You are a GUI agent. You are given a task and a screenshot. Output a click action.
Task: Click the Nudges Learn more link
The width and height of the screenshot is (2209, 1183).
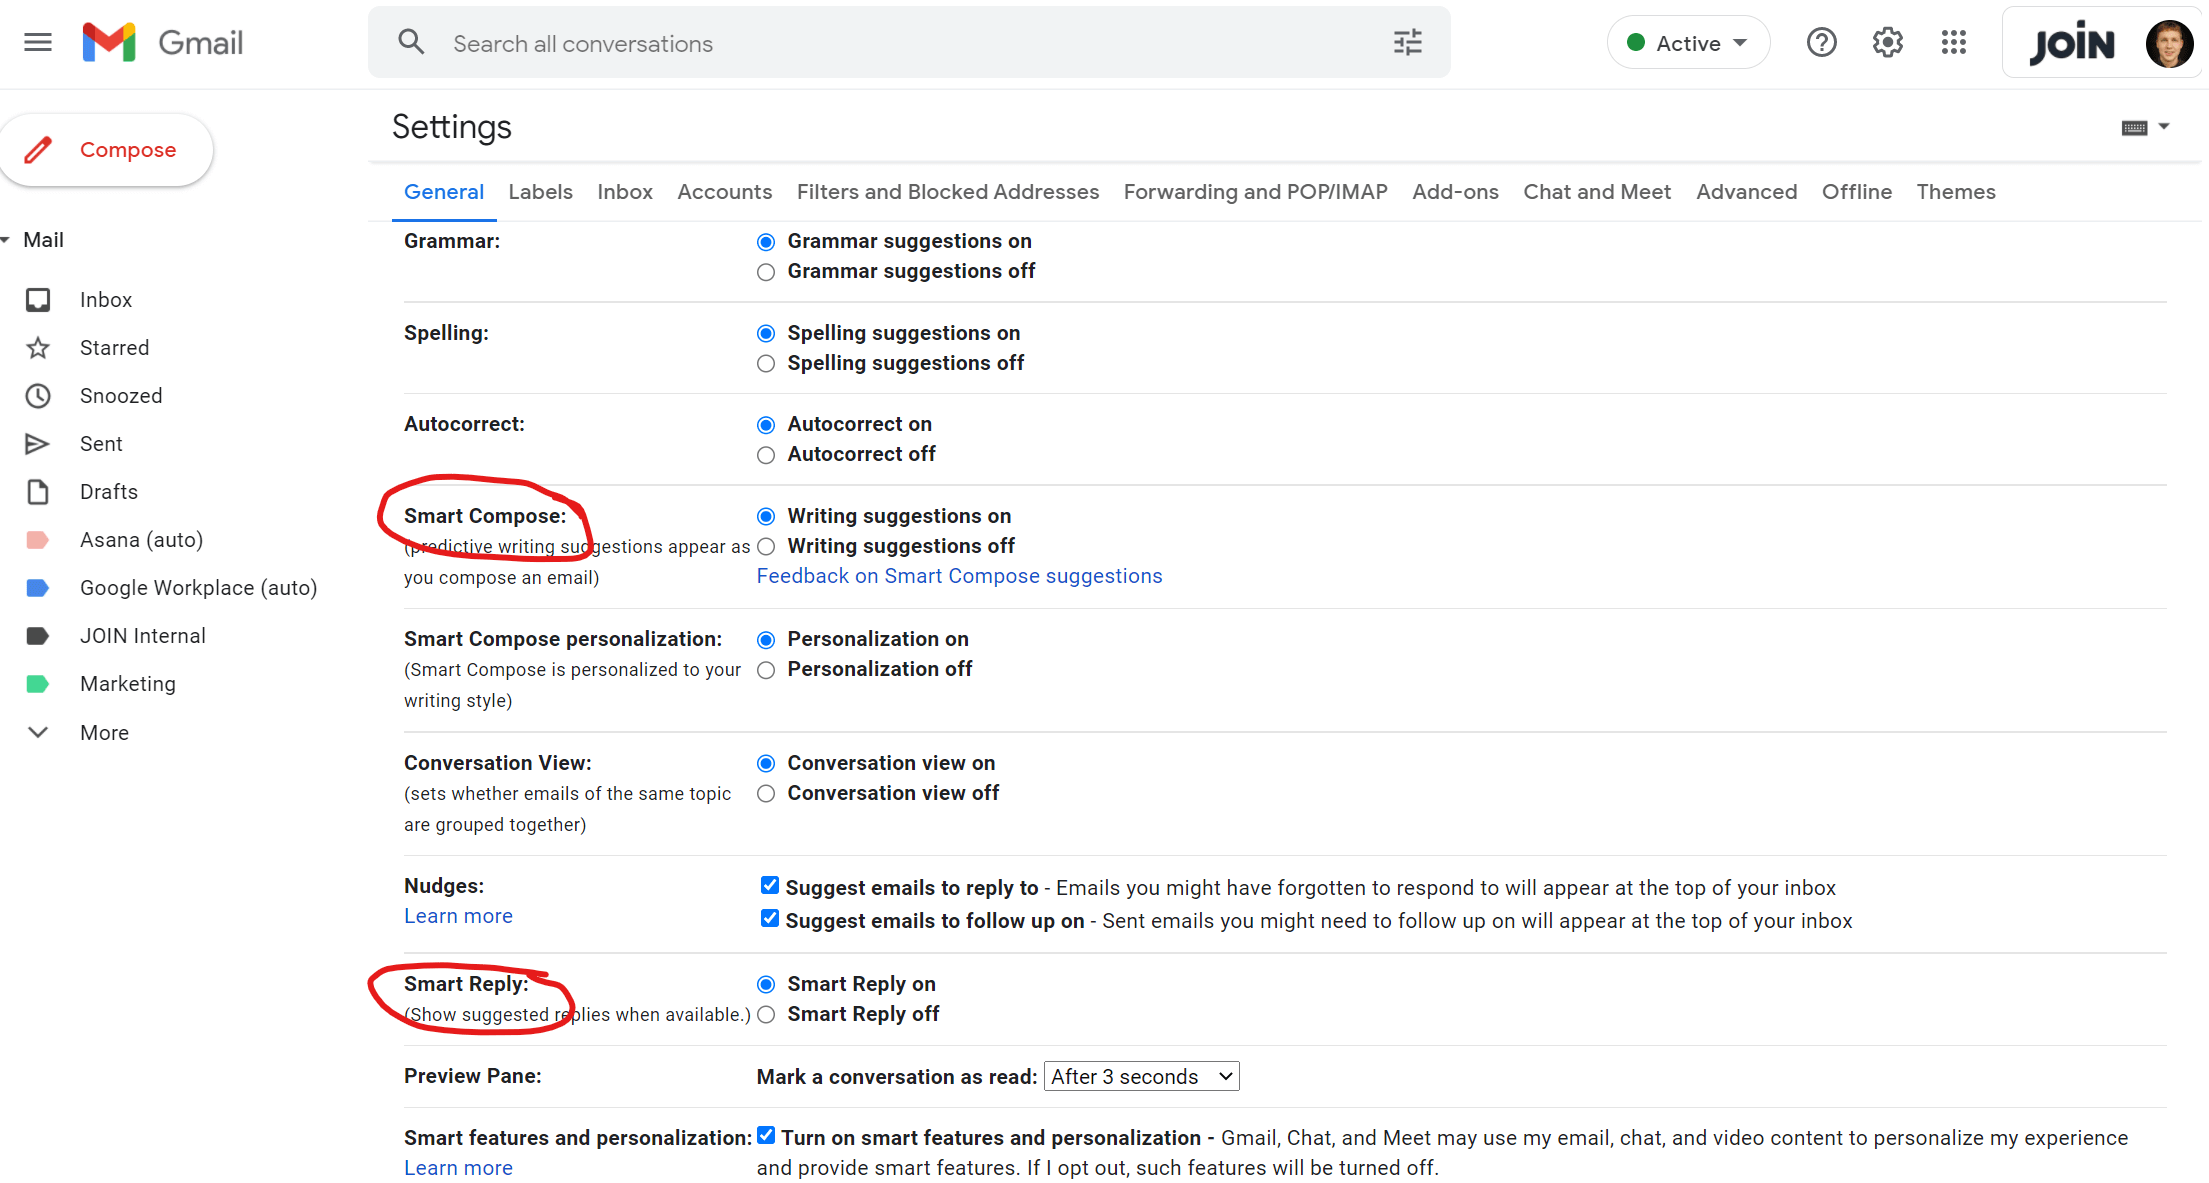(x=459, y=916)
